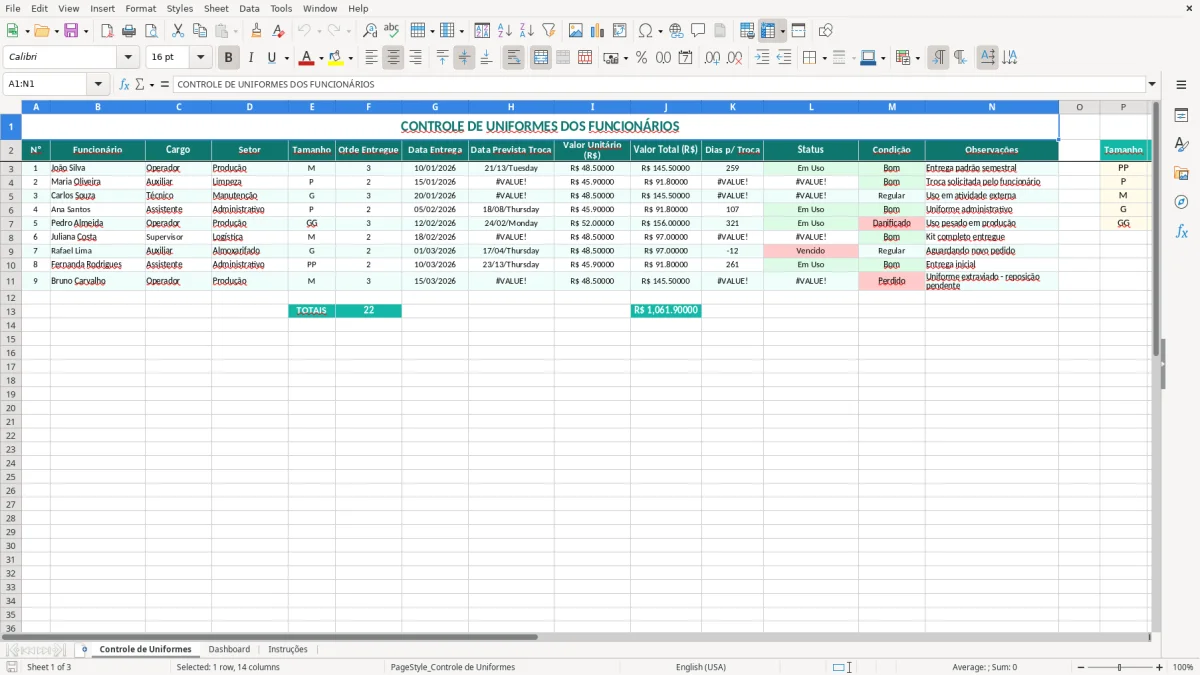Open the Font Size dropdown arrow
1200x675 pixels.
tap(200, 58)
